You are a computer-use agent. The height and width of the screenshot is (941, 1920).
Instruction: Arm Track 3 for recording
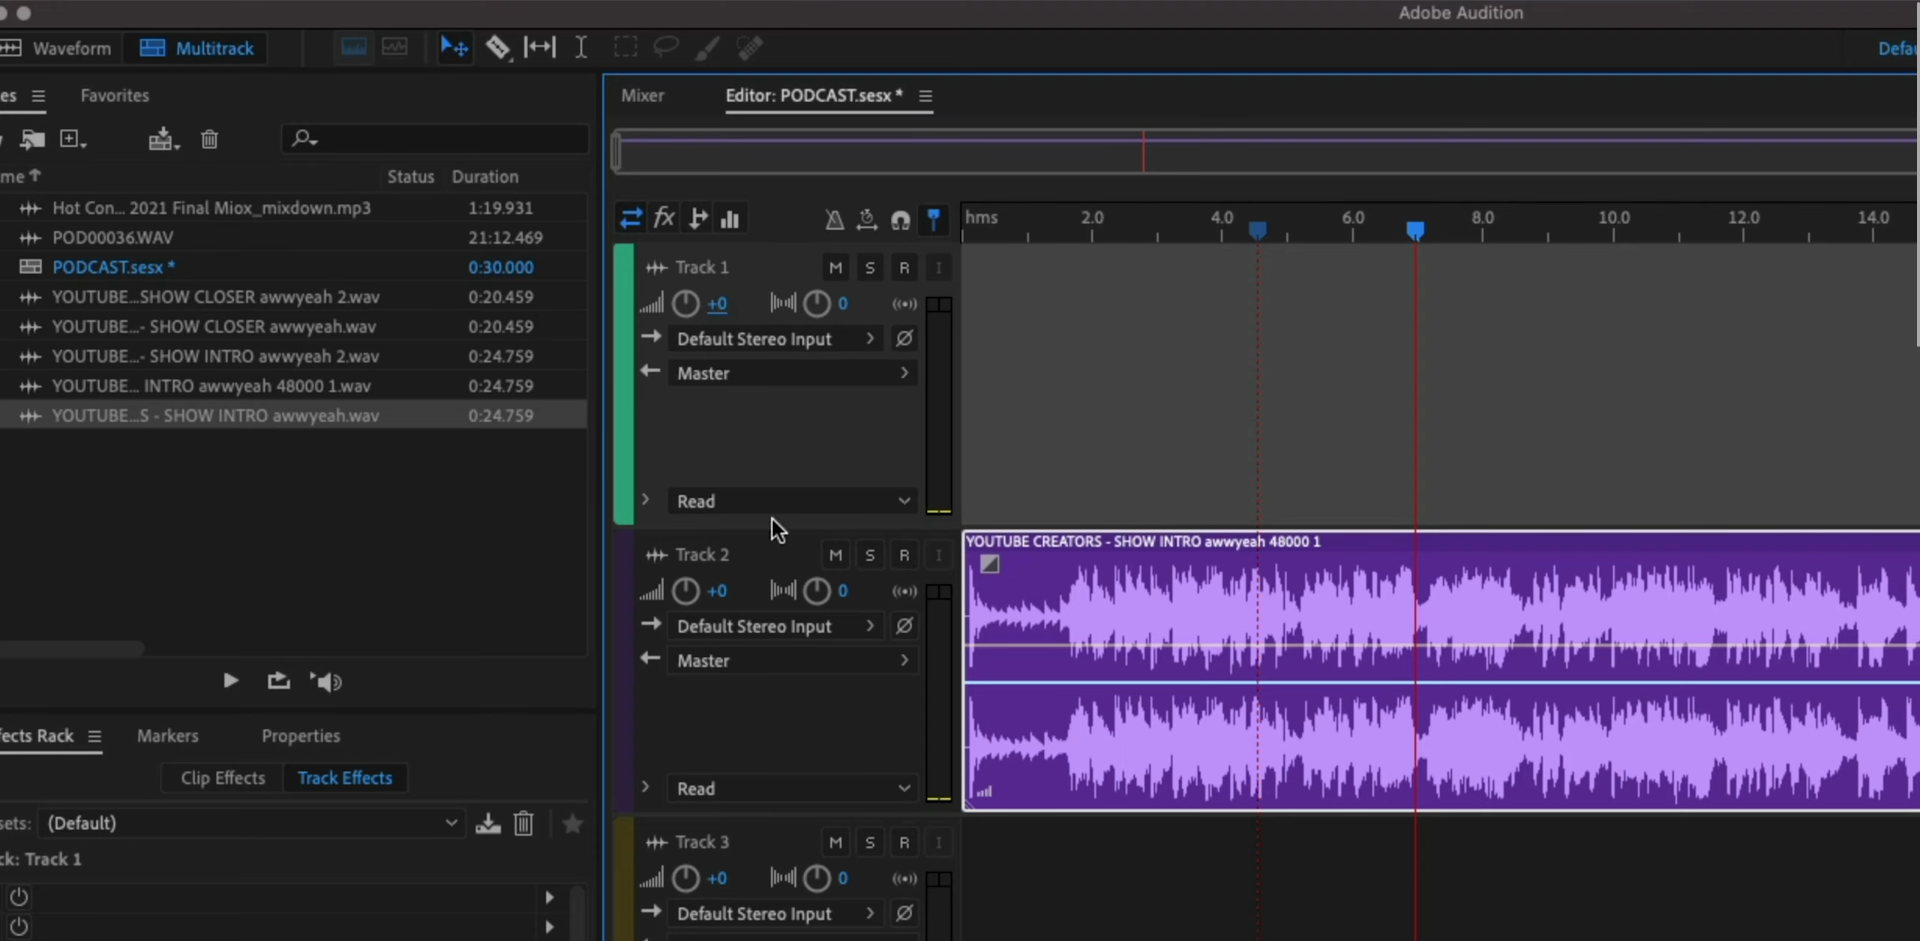(x=905, y=842)
